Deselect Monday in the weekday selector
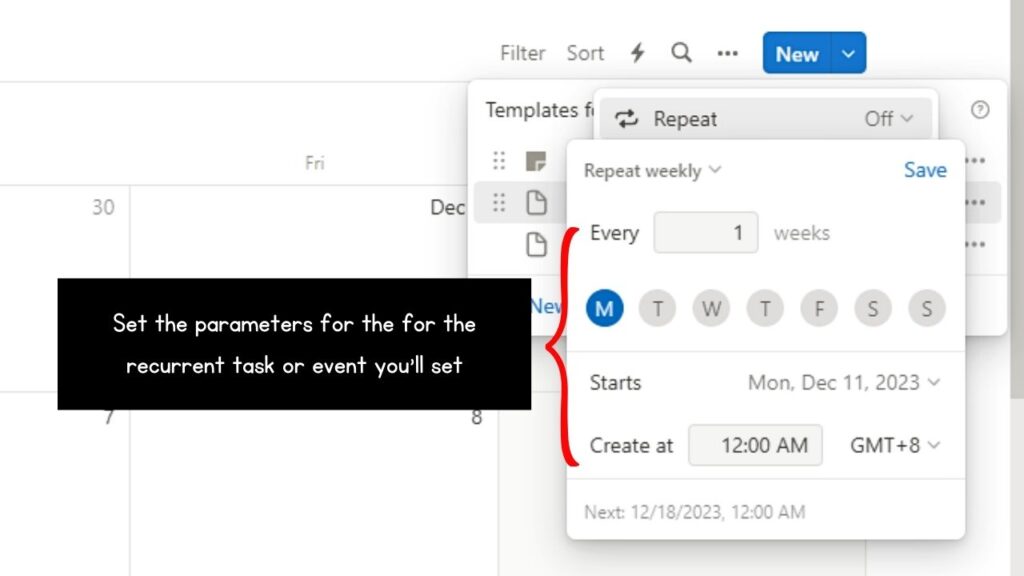1024x576 pixels. coord(604,308)
